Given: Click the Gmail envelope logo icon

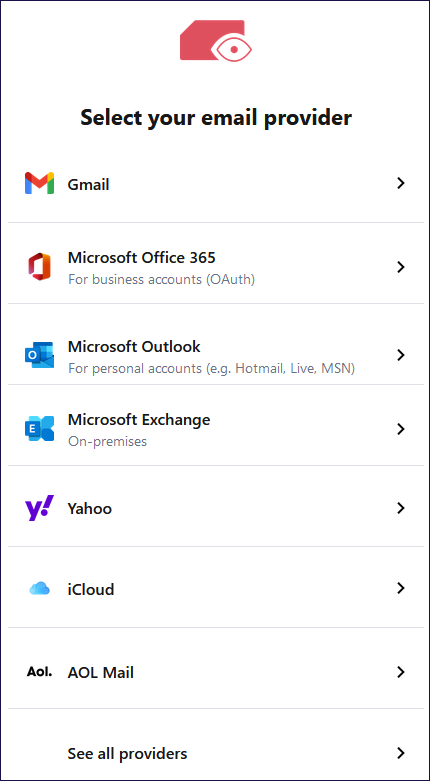Looking at the screenshot, I should 39,183.
